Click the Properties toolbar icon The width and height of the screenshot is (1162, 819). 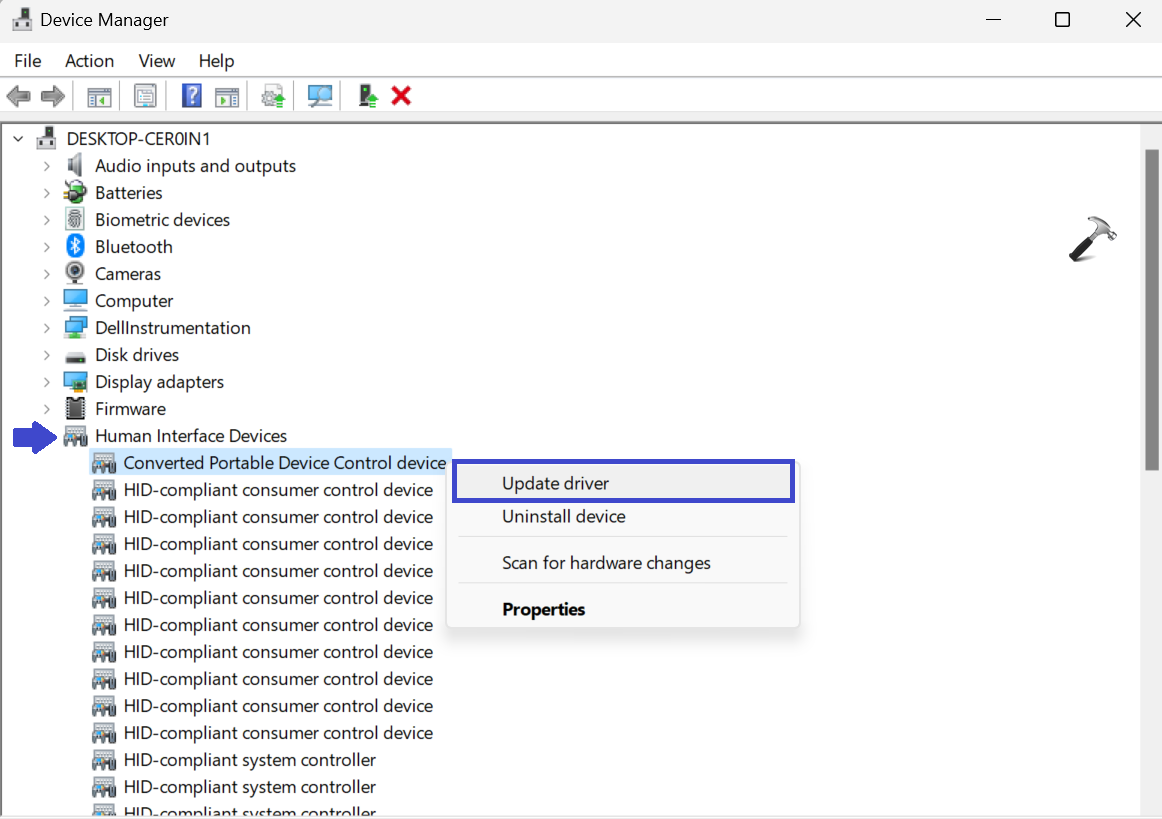[x=146, y=96]
